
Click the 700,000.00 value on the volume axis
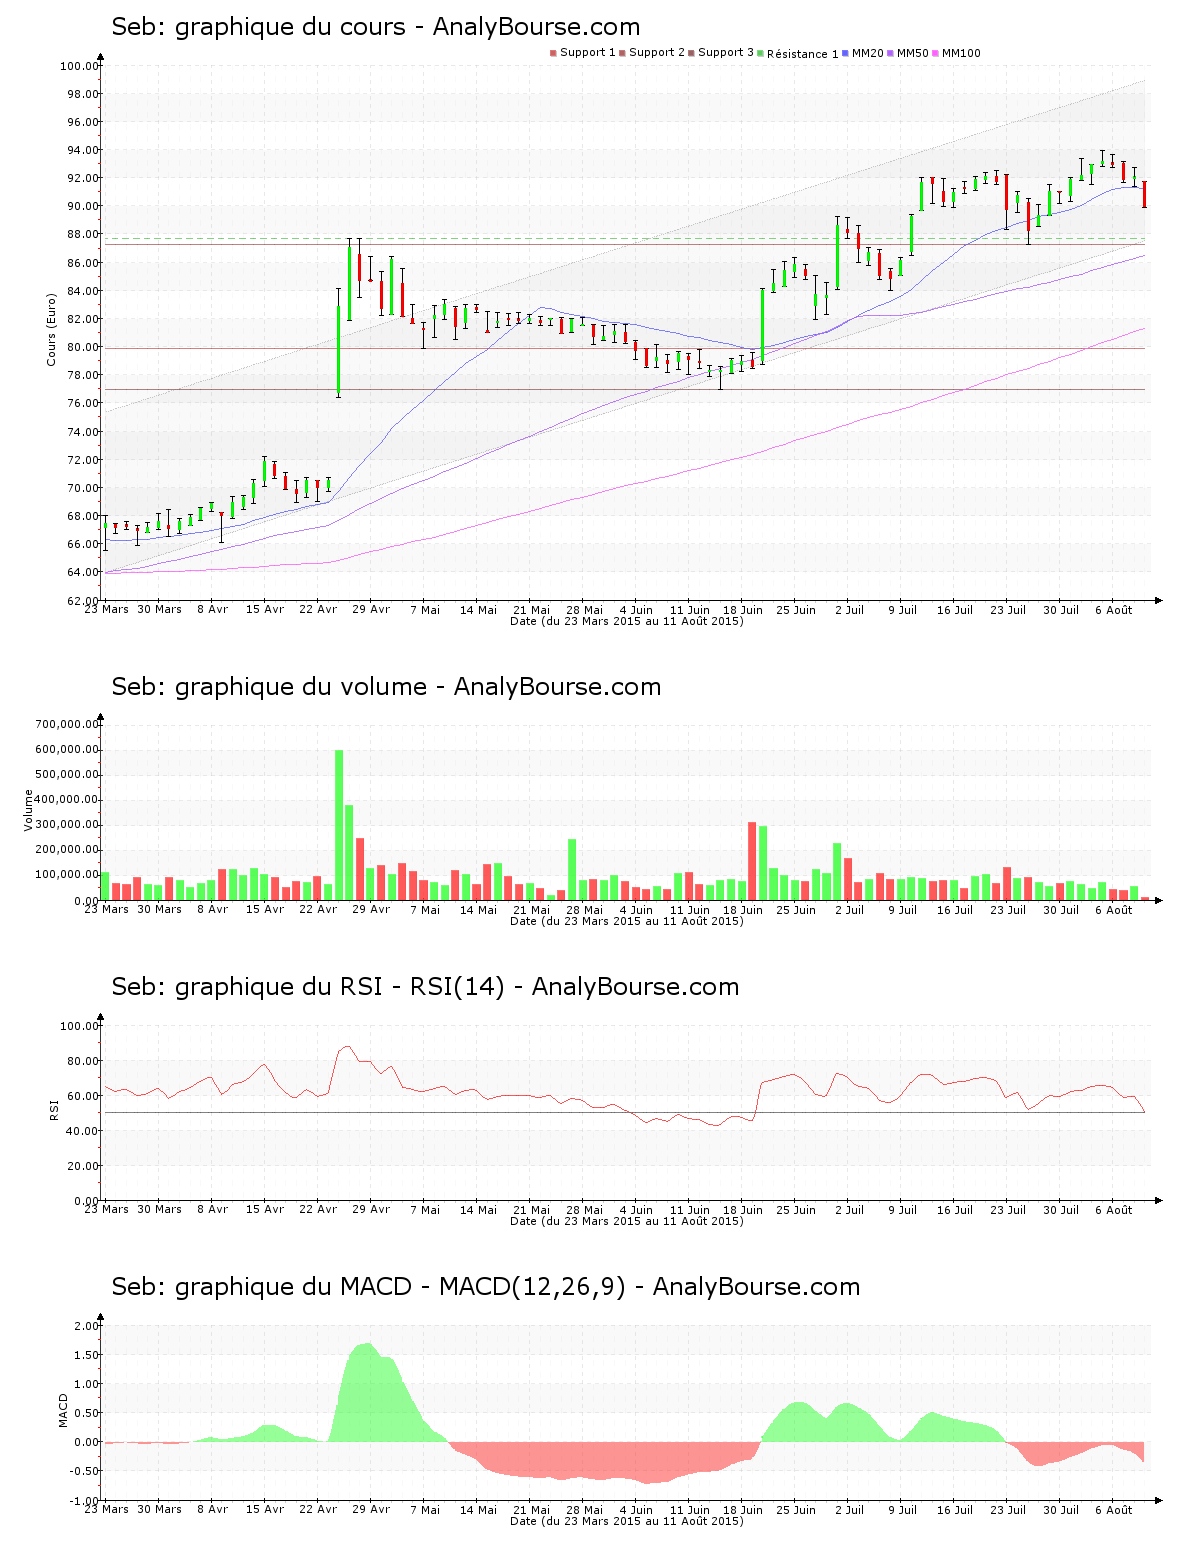(66, 725)
